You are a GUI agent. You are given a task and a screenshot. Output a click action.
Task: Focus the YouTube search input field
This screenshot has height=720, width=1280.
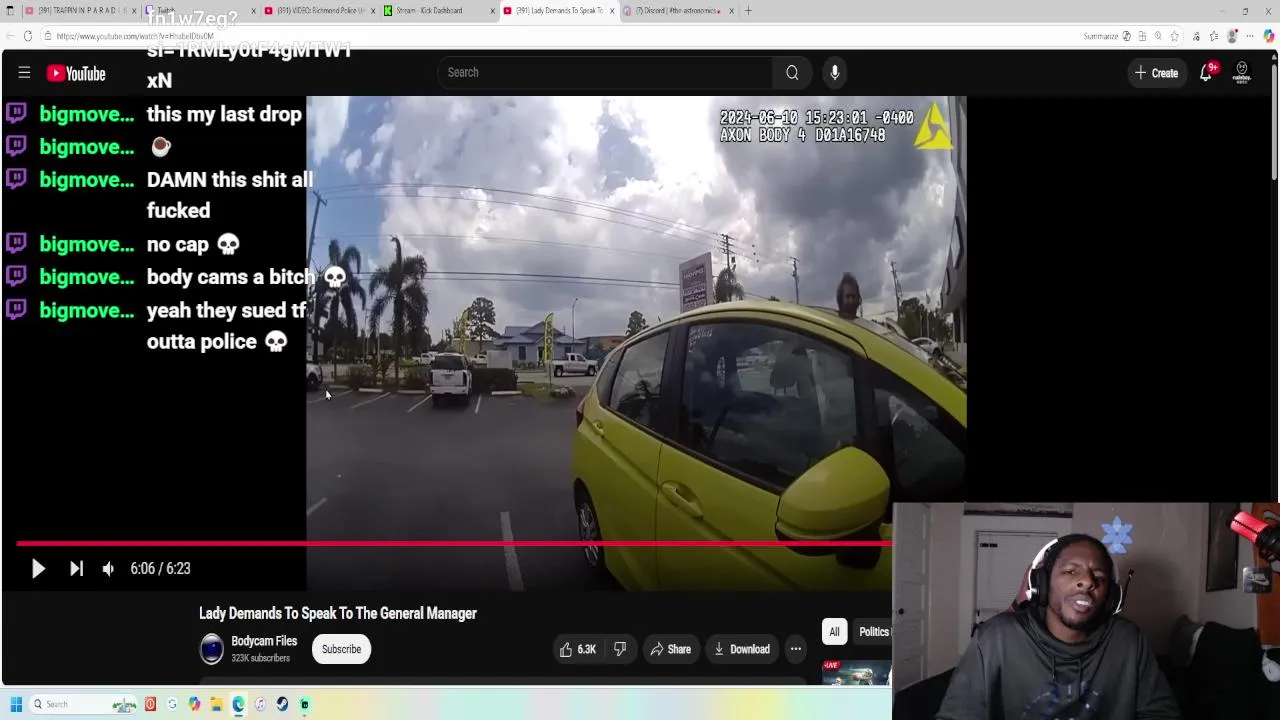pos(604,72)
